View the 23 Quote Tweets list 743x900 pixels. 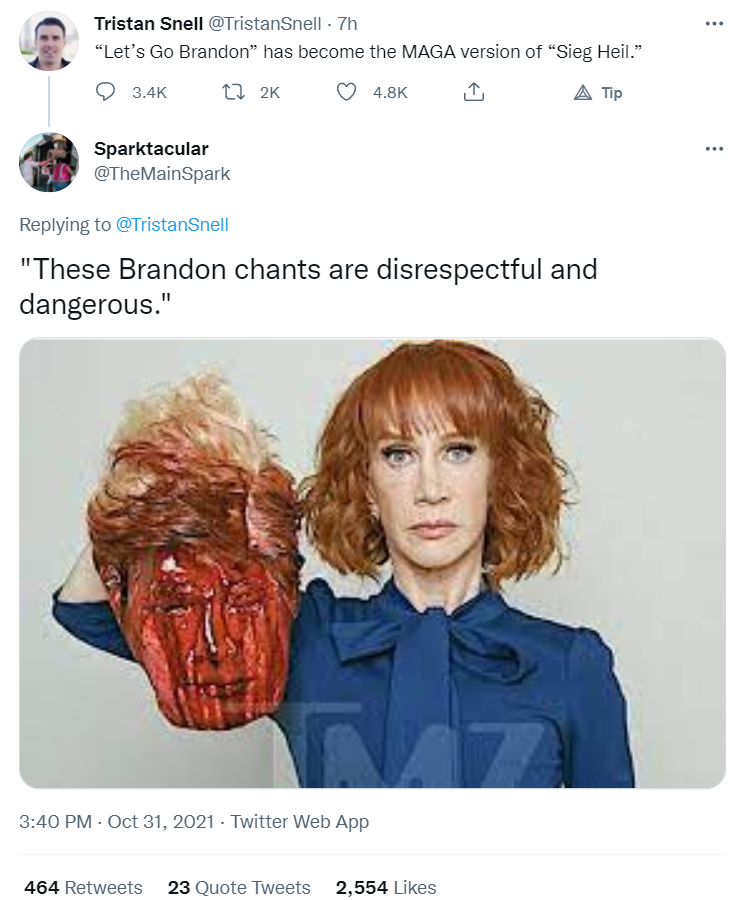tap(239, 887)
